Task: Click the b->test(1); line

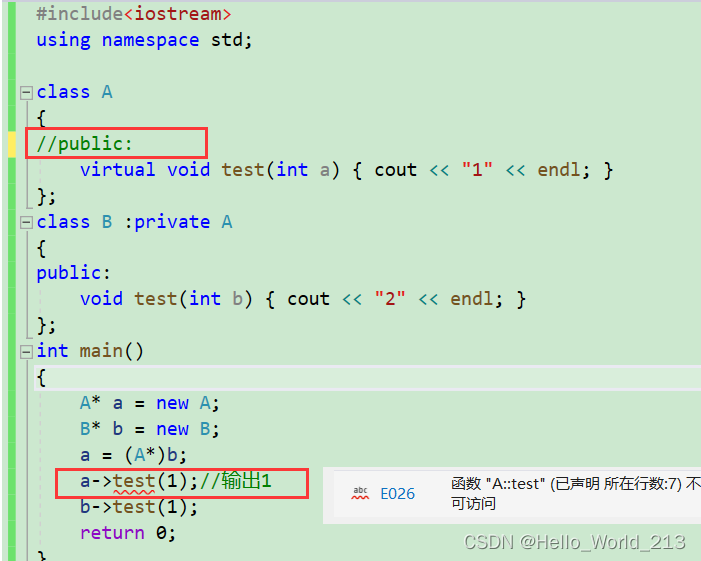Action: (x=139, y=507)
